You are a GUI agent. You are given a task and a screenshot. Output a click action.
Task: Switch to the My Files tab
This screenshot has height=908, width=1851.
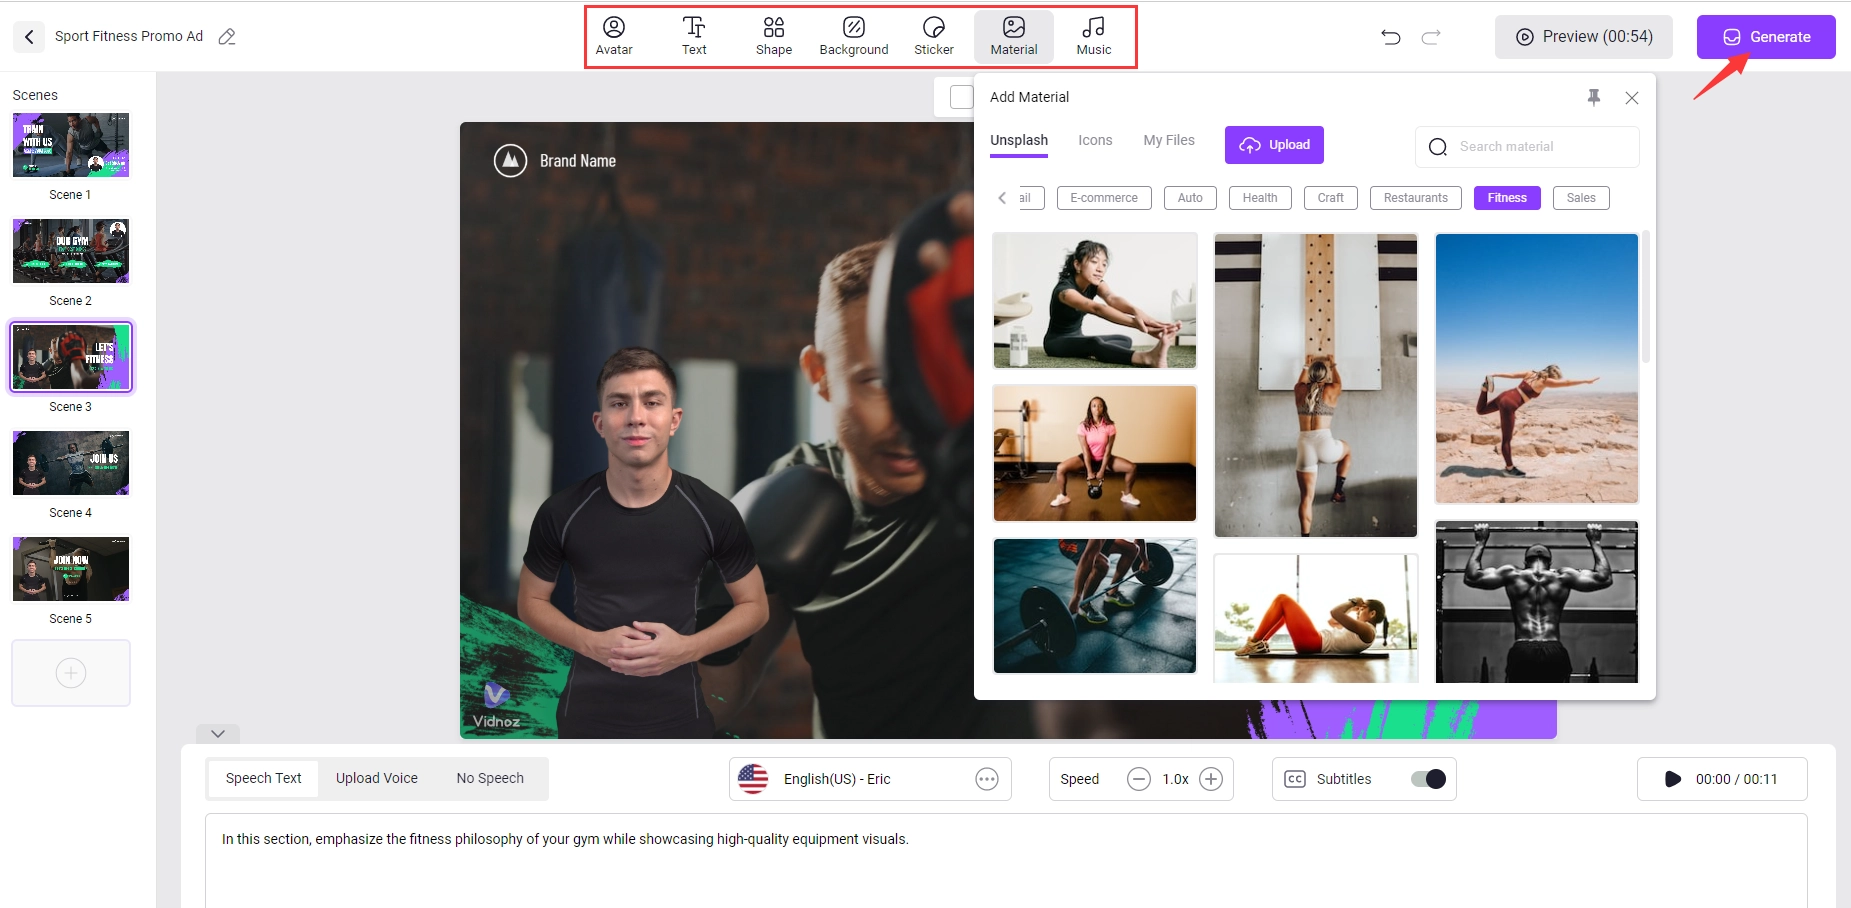tap(1168, 141)
